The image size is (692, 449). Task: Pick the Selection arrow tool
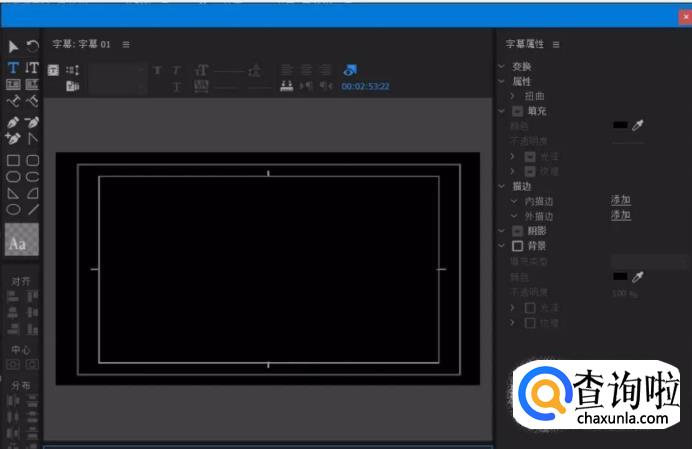coord(13,46)
